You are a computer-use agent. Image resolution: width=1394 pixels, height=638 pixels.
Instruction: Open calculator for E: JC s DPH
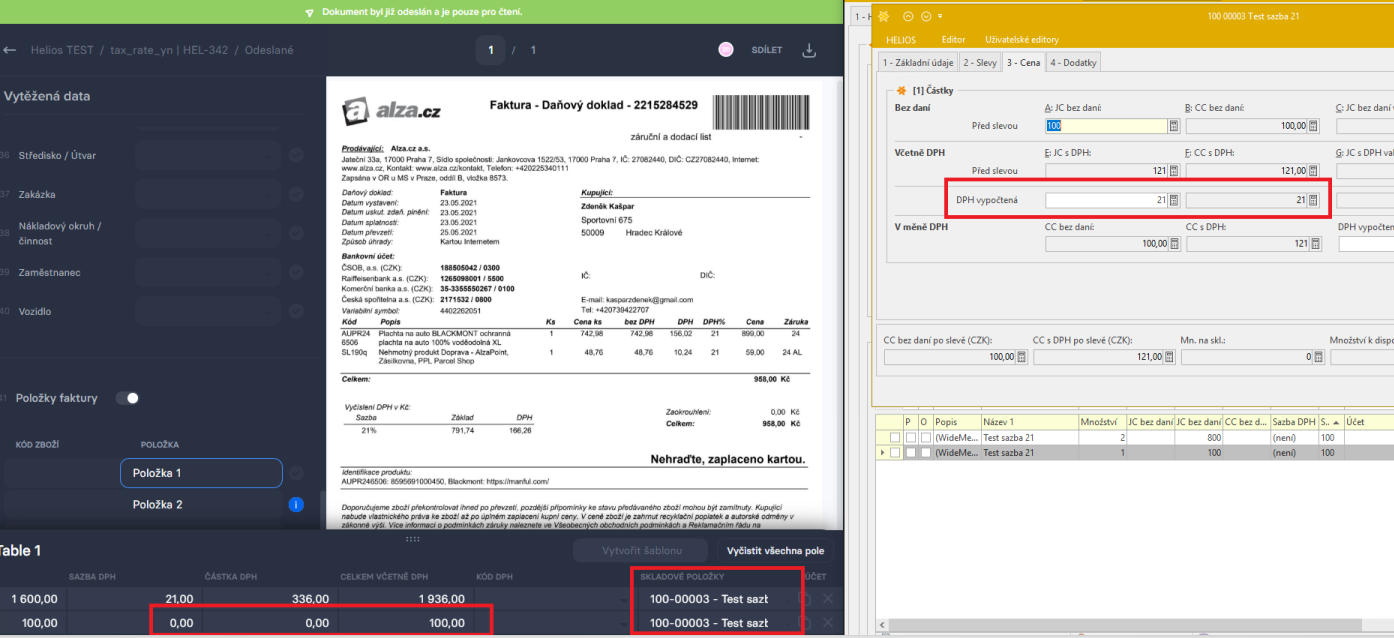[x=1174, y=171]
